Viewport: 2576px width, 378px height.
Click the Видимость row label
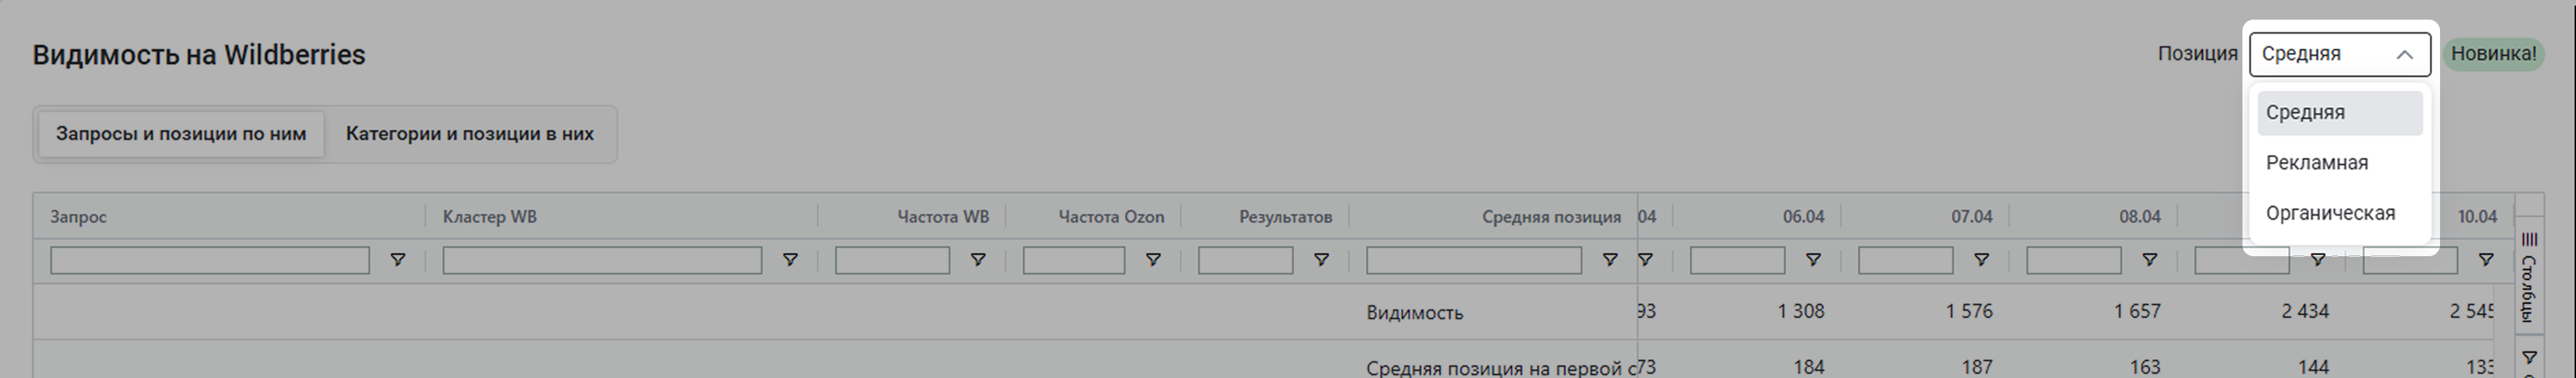[1414, 313]
